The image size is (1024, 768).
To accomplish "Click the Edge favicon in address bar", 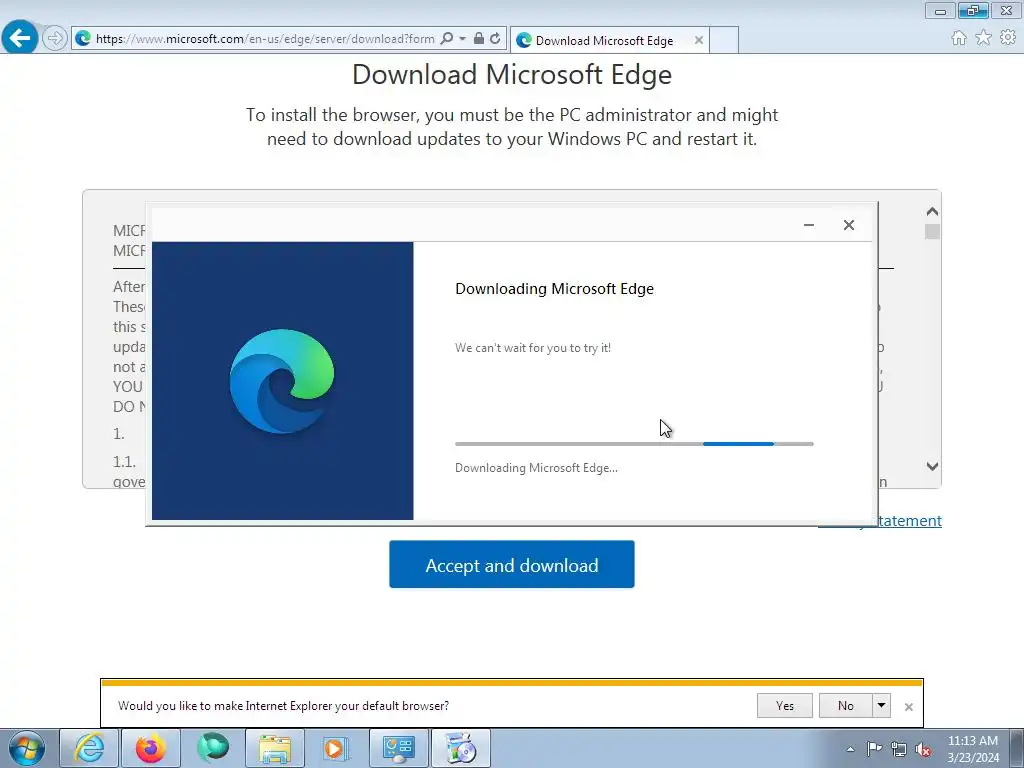I will 83,39.
